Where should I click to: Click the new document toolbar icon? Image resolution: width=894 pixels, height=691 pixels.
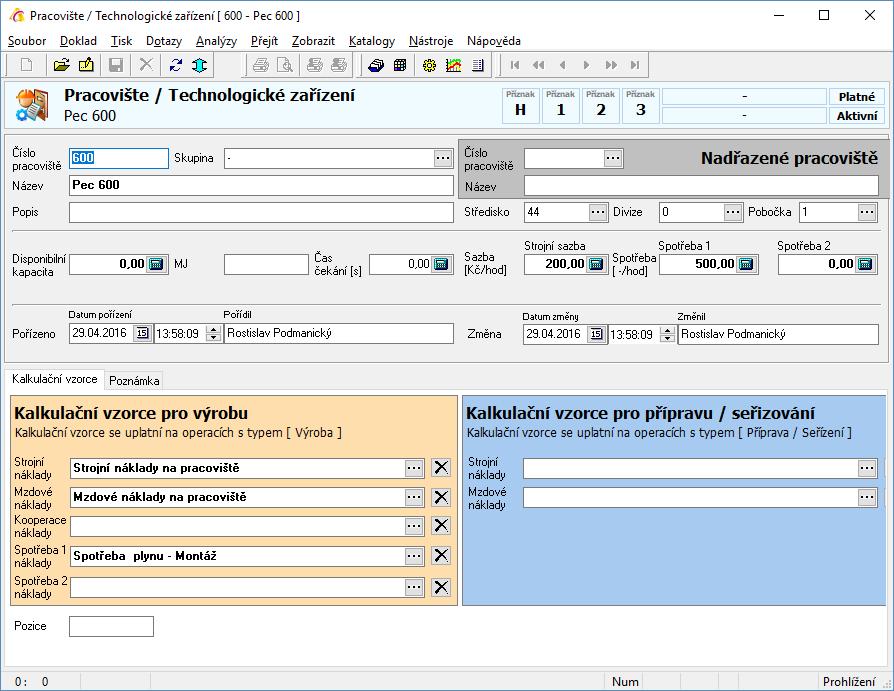click(27, 65)
